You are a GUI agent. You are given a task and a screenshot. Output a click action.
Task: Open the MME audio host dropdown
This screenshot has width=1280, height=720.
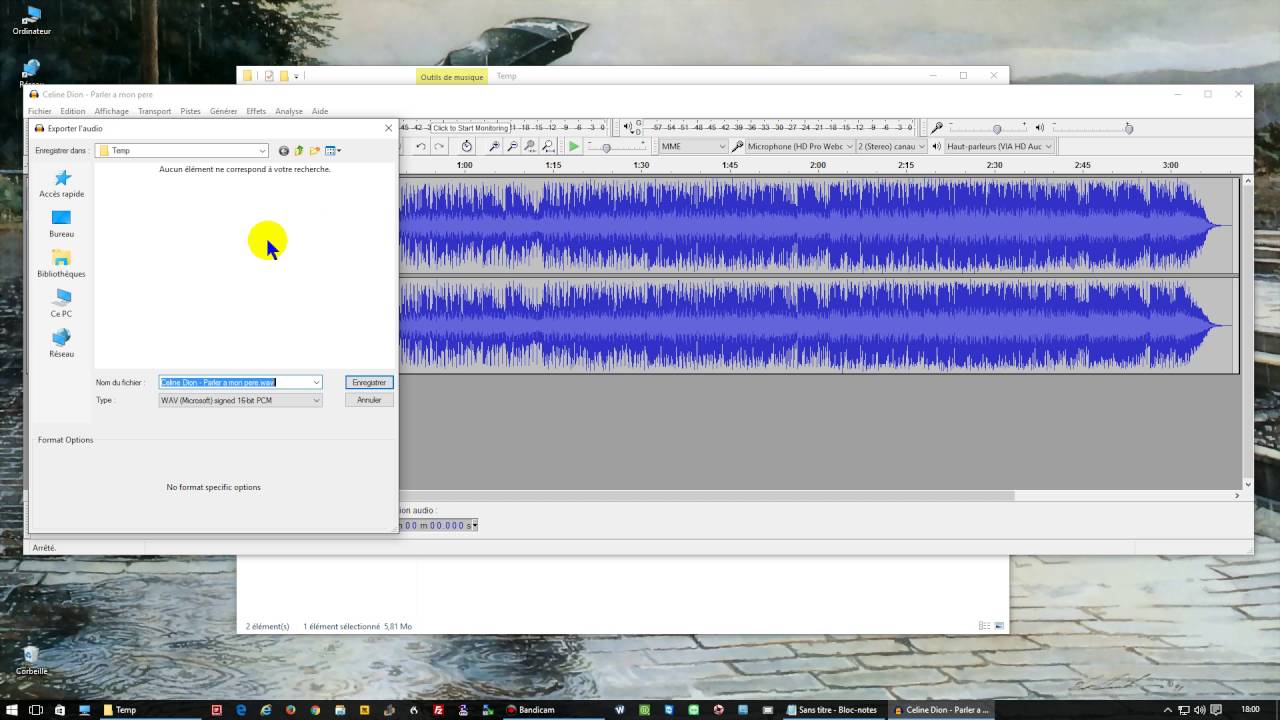pos(693,146)
